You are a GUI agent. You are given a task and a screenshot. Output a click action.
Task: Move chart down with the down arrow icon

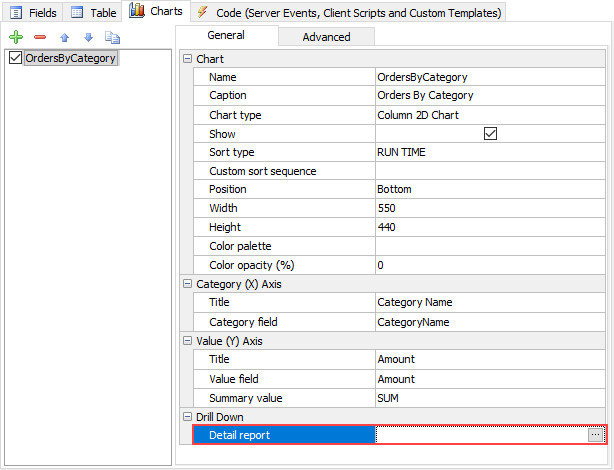(88, 37)
